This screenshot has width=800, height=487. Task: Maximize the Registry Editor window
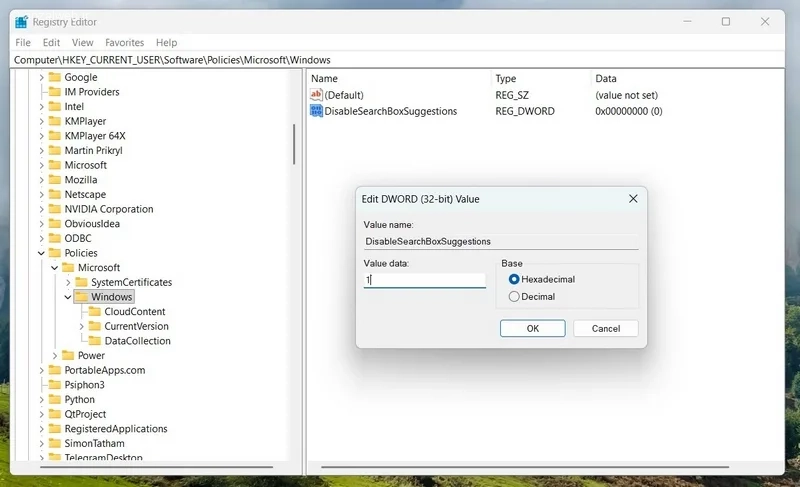726,21
